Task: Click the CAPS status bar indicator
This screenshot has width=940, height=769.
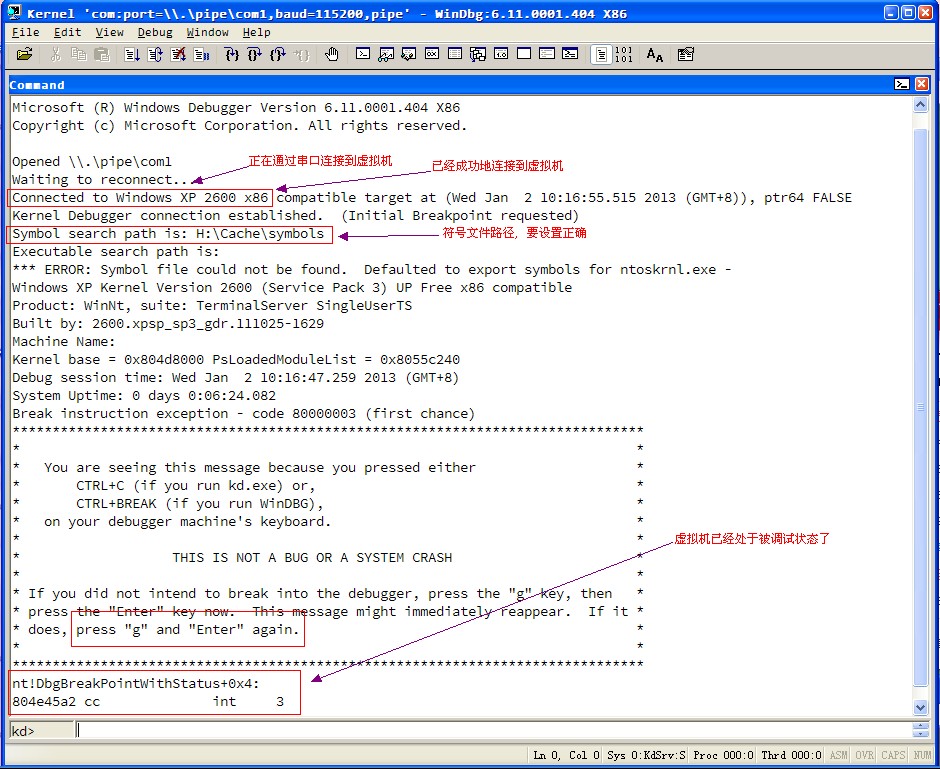Action: (x=893, y=755)
